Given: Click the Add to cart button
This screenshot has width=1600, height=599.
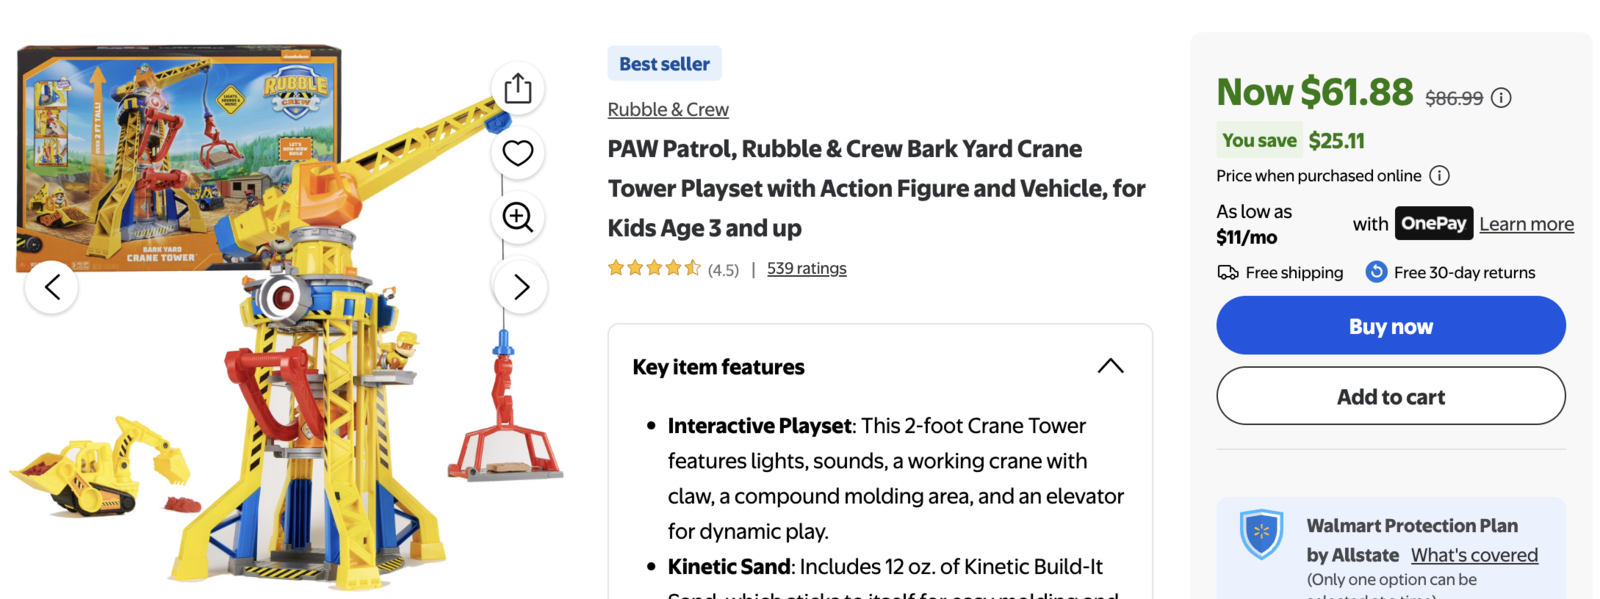Looking at the screenshot, I should (1390, 396).
